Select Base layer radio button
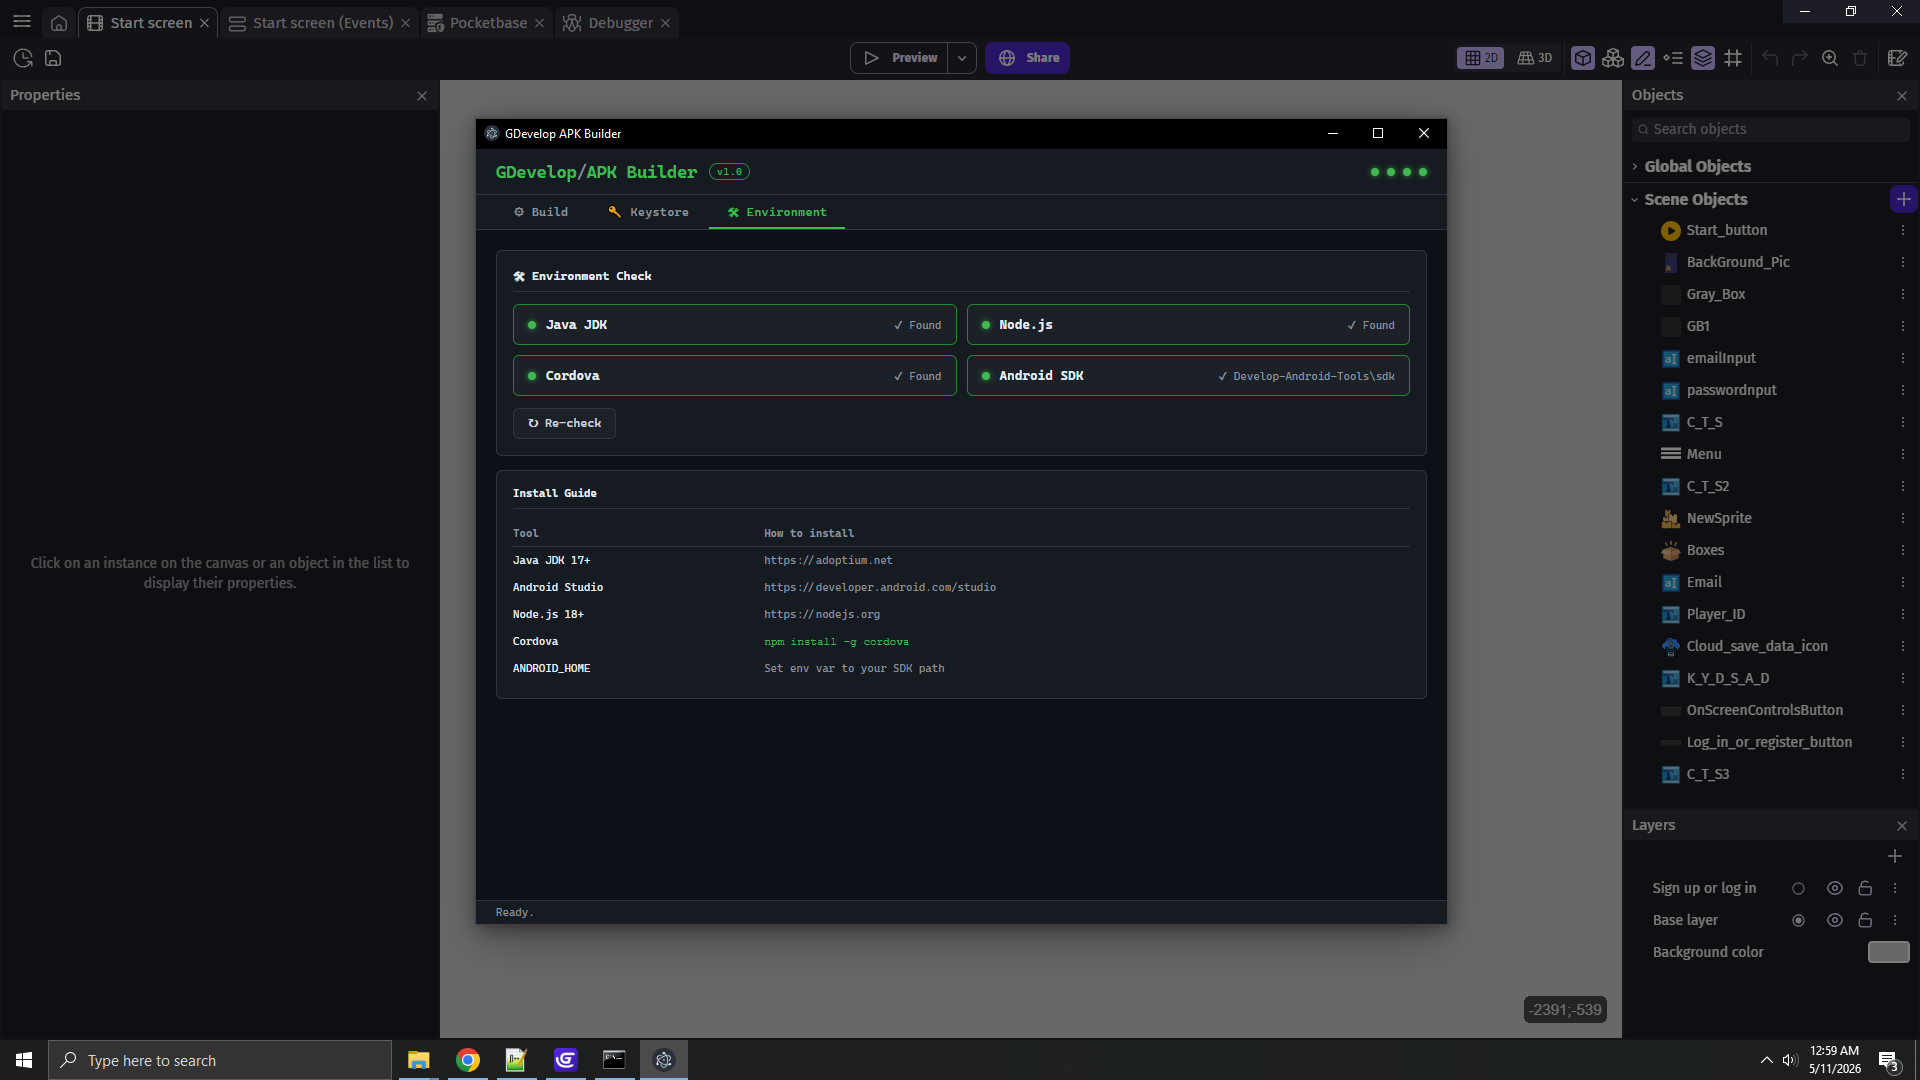This screenshot has width=1920, height=1080. tap(1798, 920)
